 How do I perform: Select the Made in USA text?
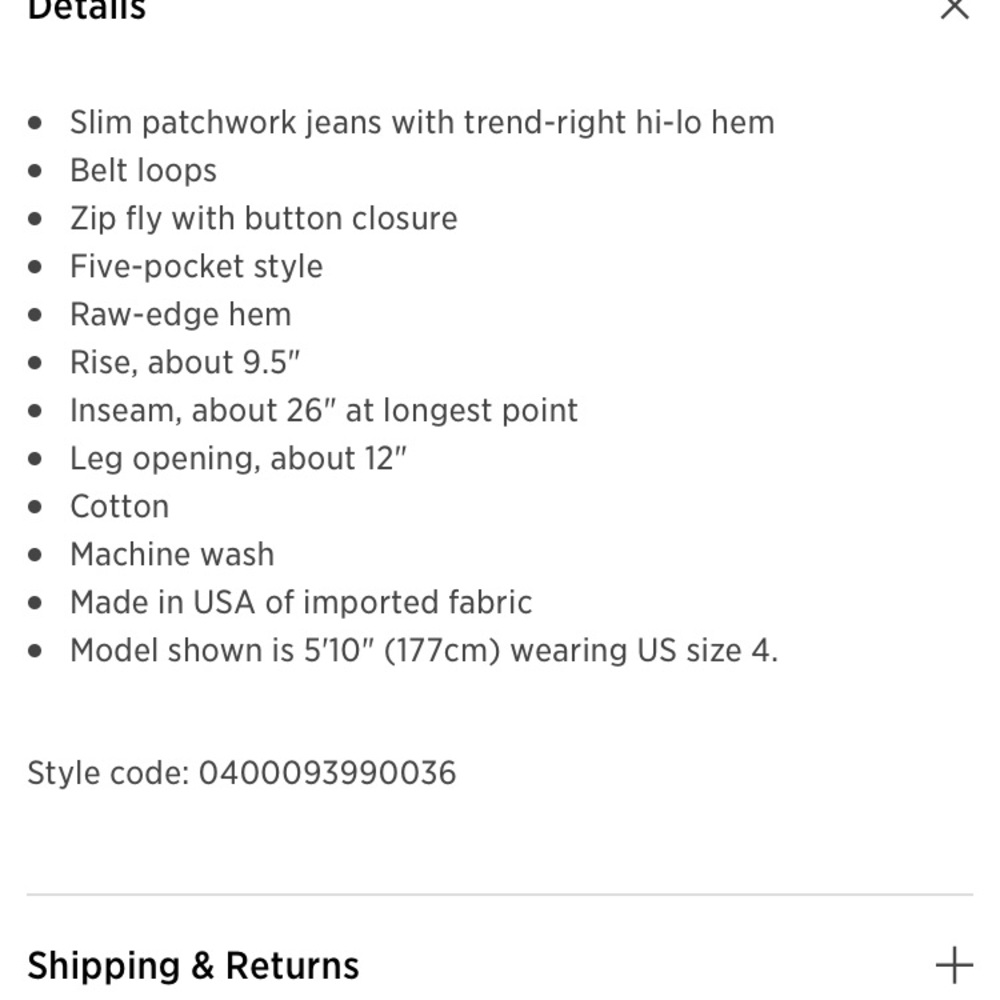[300, 602]
